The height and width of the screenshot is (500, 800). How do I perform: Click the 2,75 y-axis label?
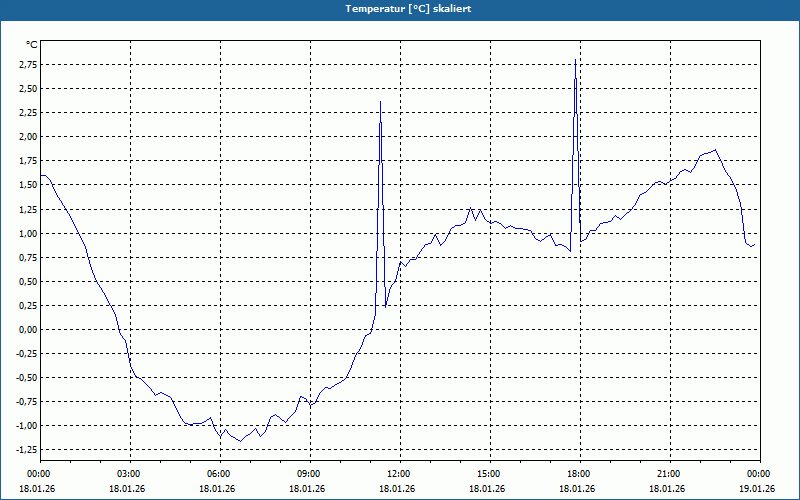29,64
